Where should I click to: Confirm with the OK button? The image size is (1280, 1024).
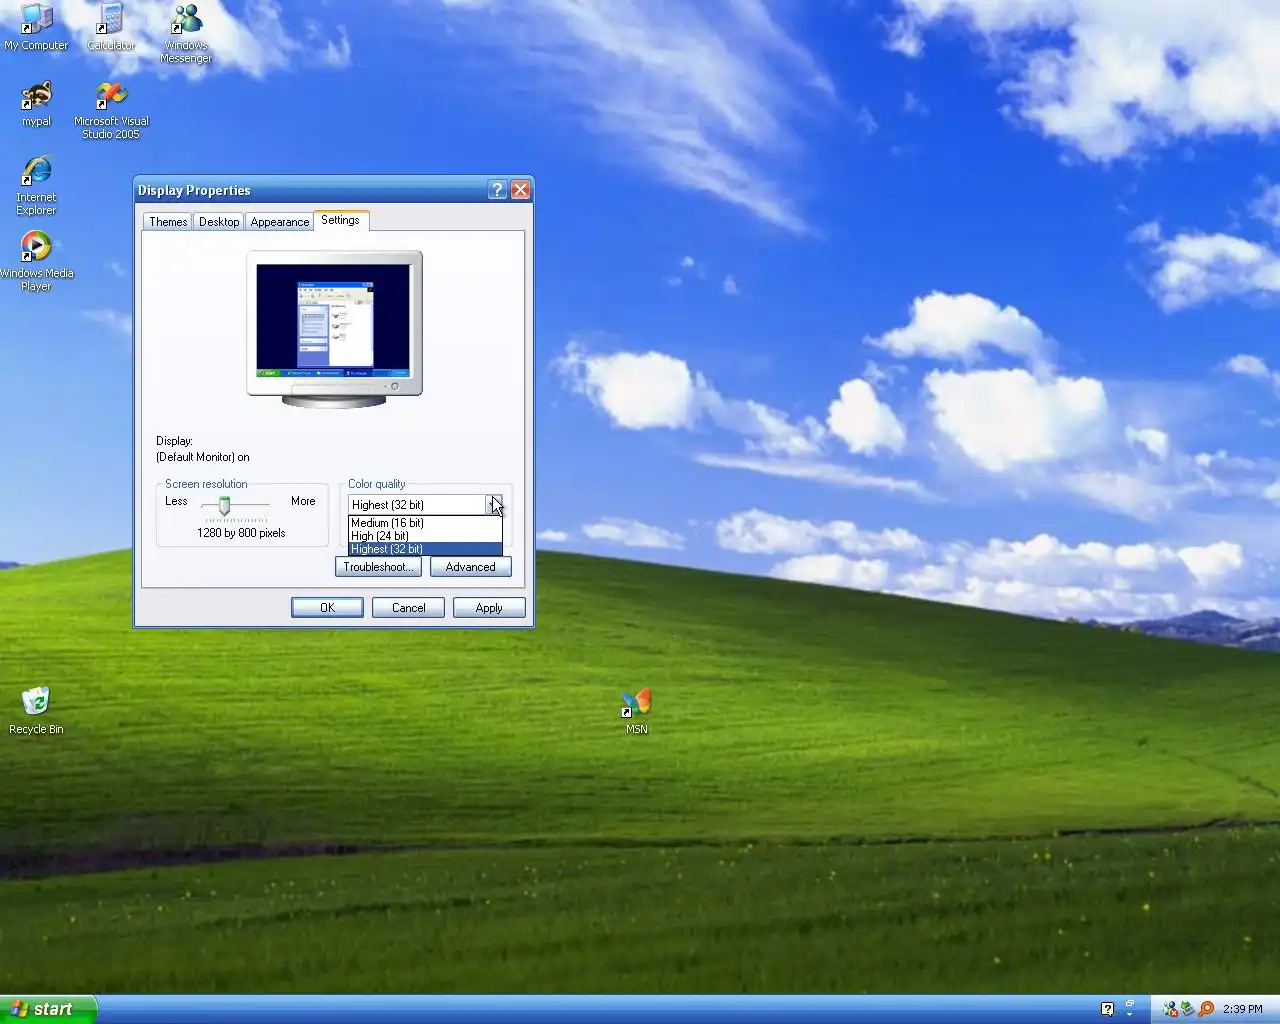pos(327,608)
